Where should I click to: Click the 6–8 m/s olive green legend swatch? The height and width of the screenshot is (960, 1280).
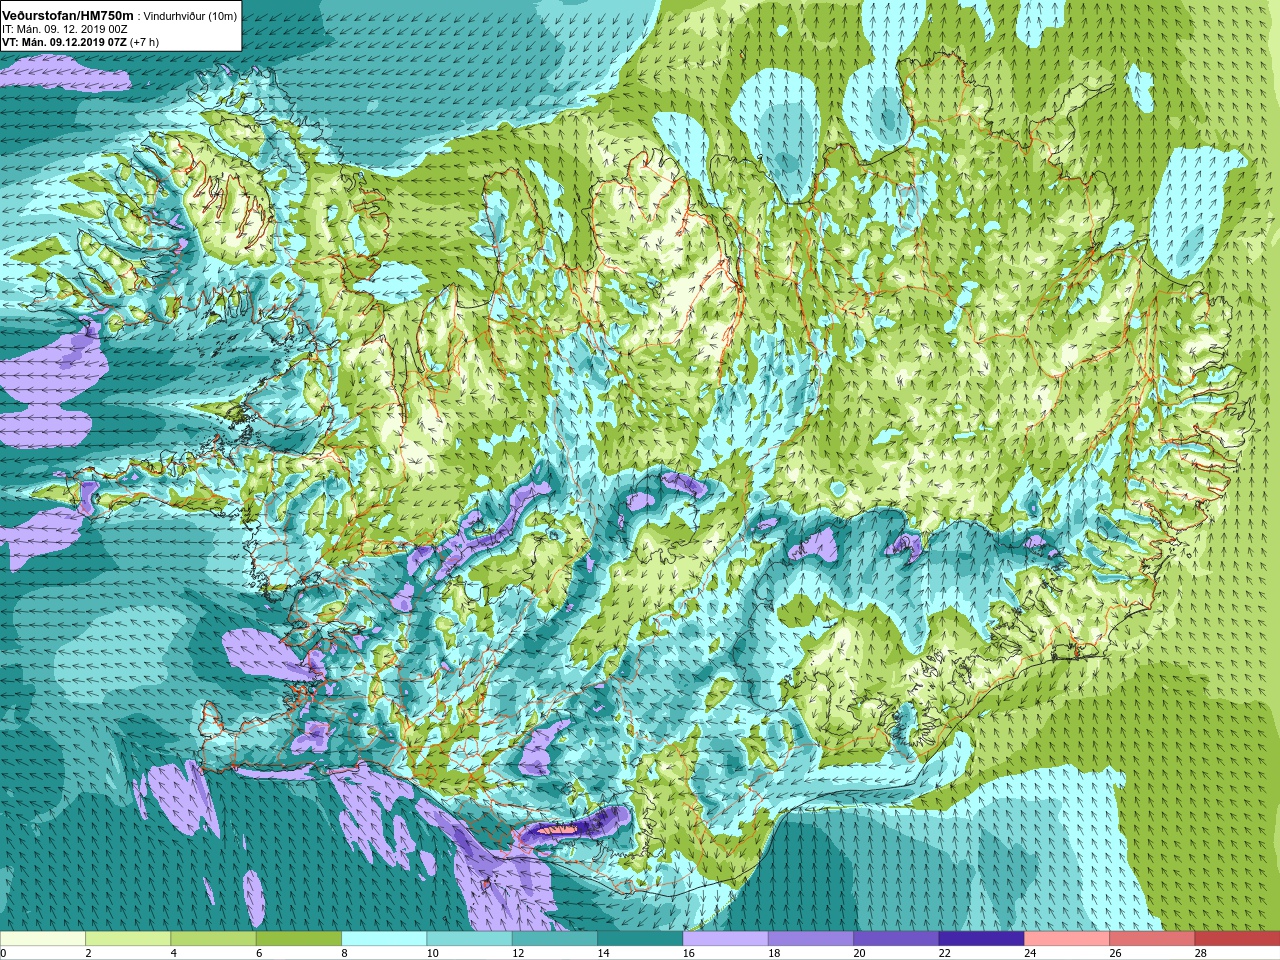click(299, 939)
